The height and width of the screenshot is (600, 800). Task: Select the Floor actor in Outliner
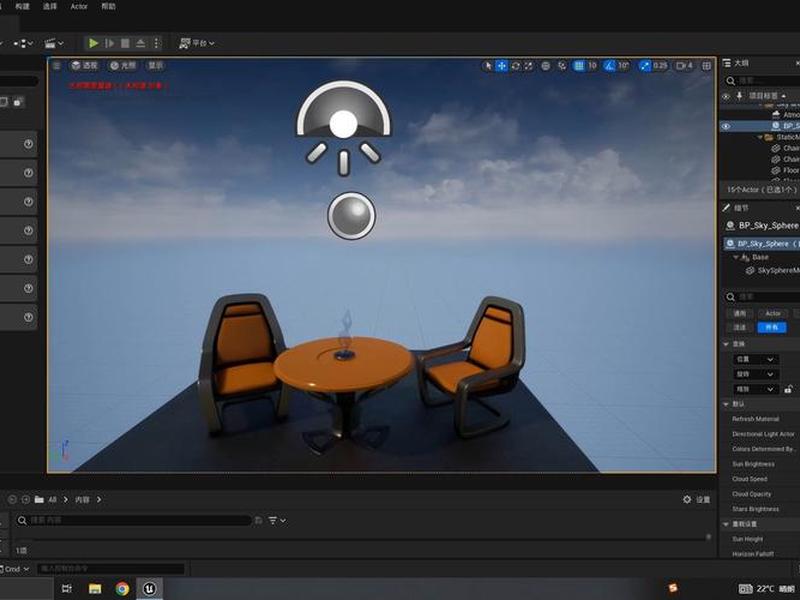point(791,170)
